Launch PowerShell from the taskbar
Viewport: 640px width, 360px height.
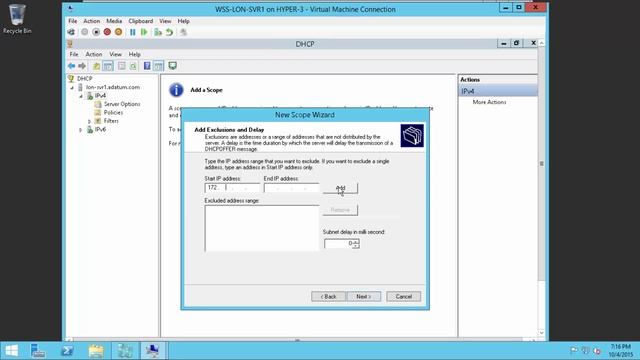67,351
